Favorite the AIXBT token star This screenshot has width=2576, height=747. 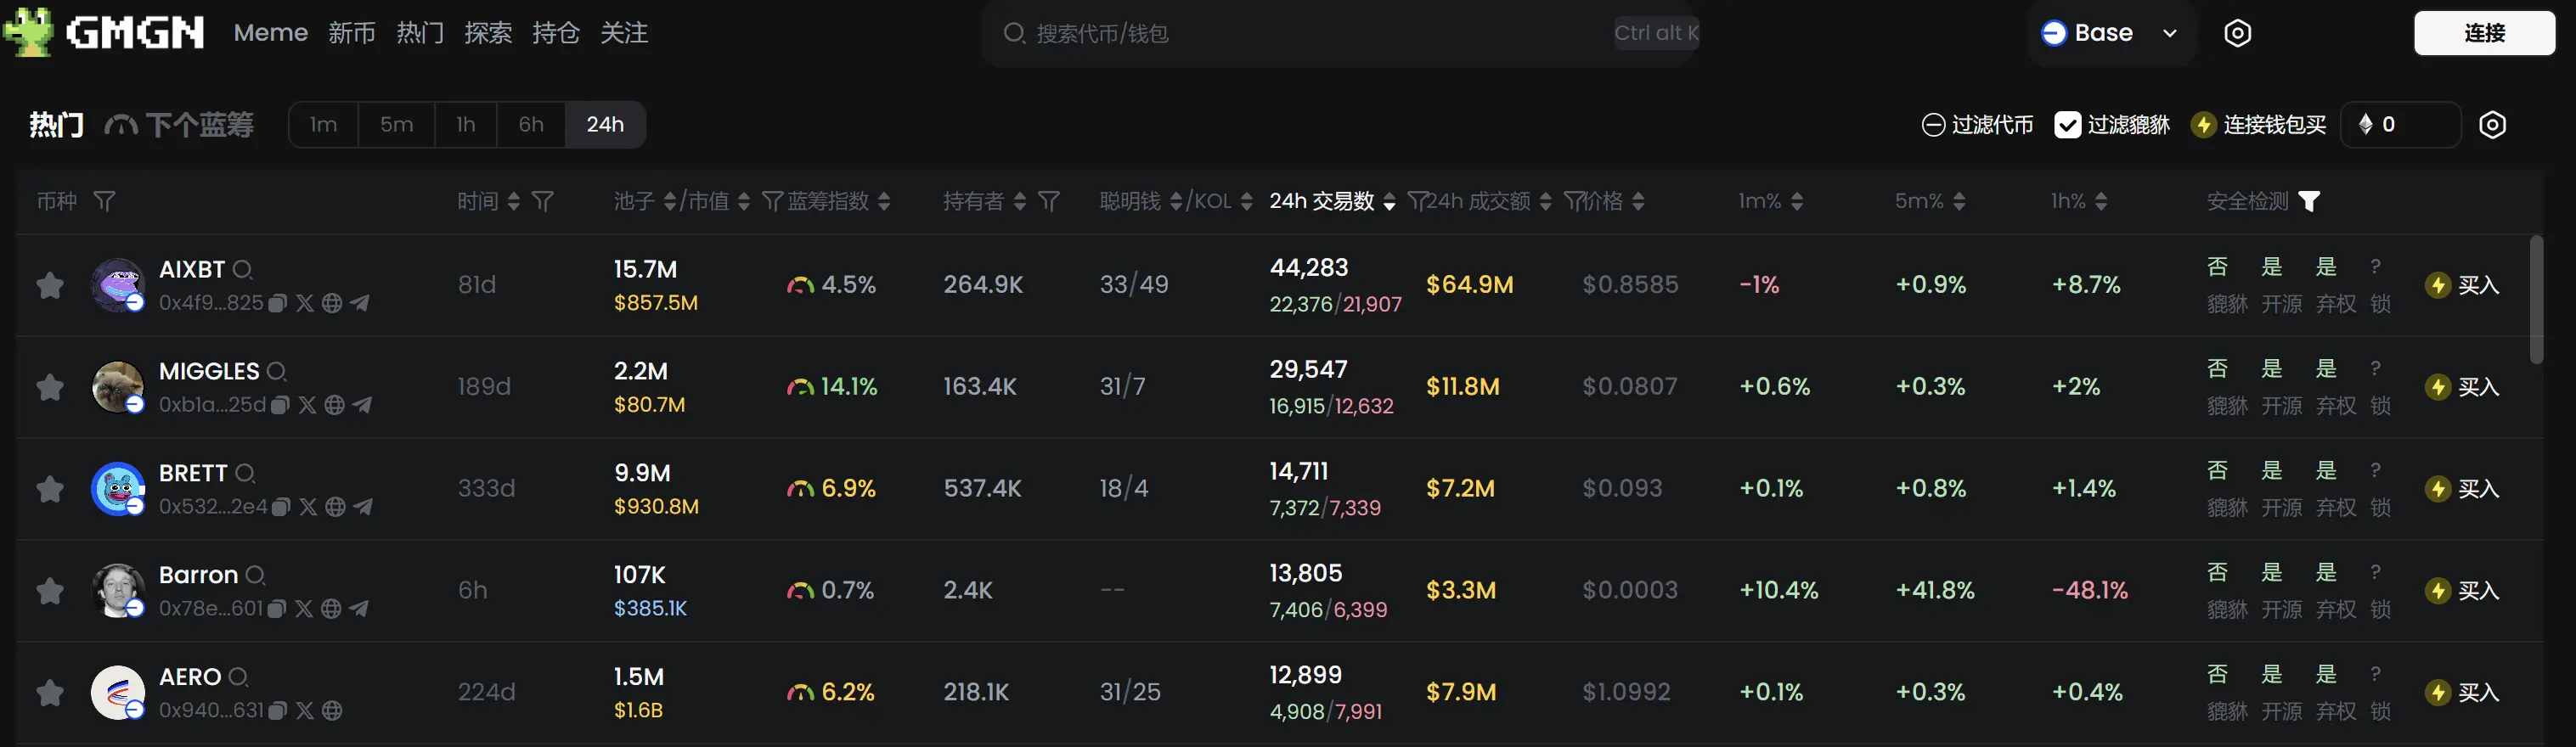[x=50, y=286]
